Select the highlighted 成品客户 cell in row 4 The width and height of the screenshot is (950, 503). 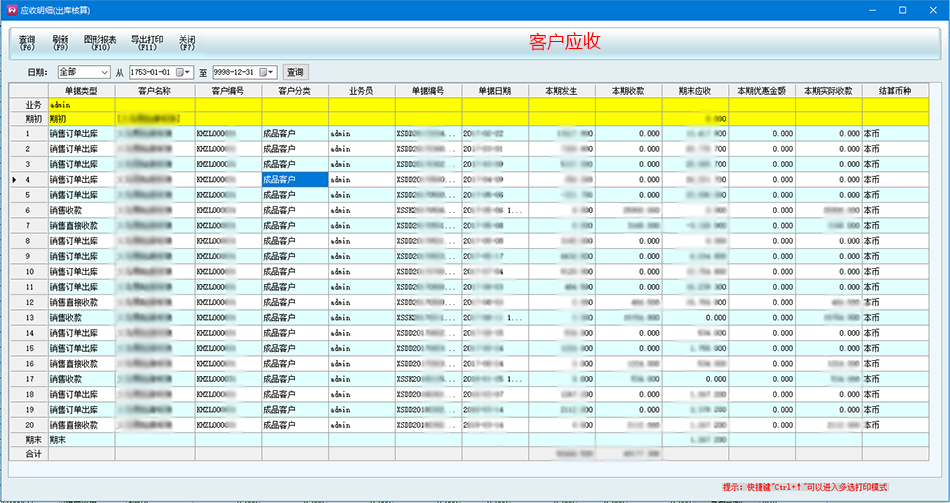tap(295, 179)
